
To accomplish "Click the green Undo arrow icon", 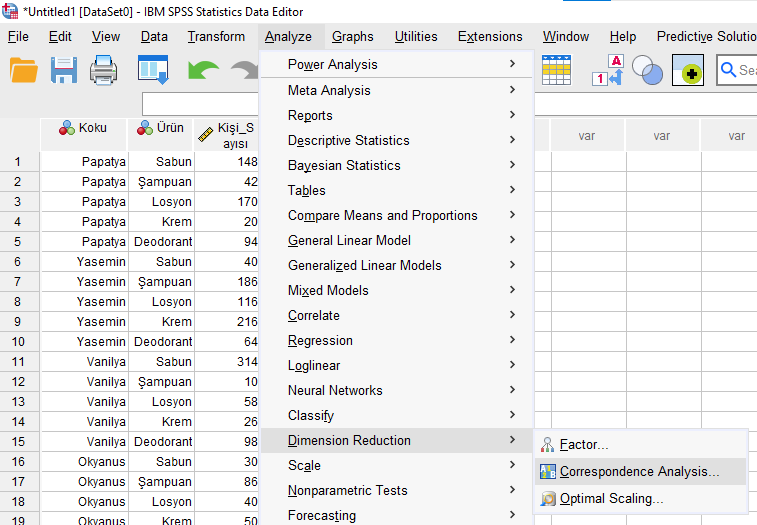I will tap(203, 71).
